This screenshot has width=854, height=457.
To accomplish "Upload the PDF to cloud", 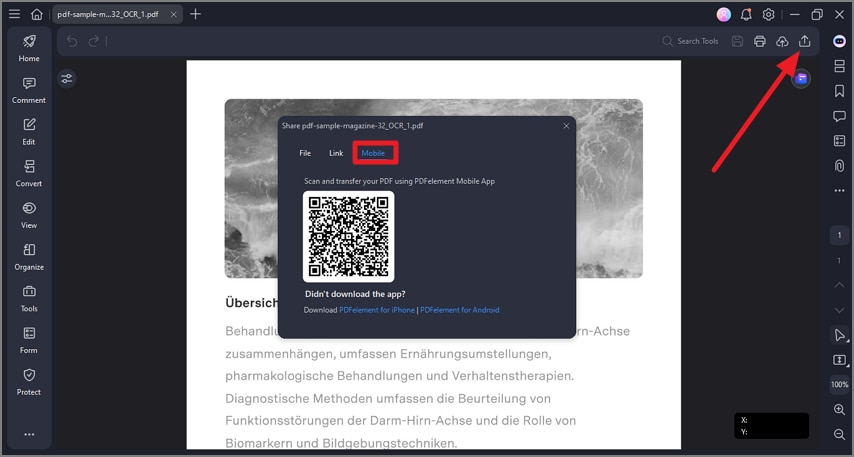I will 782,41.
